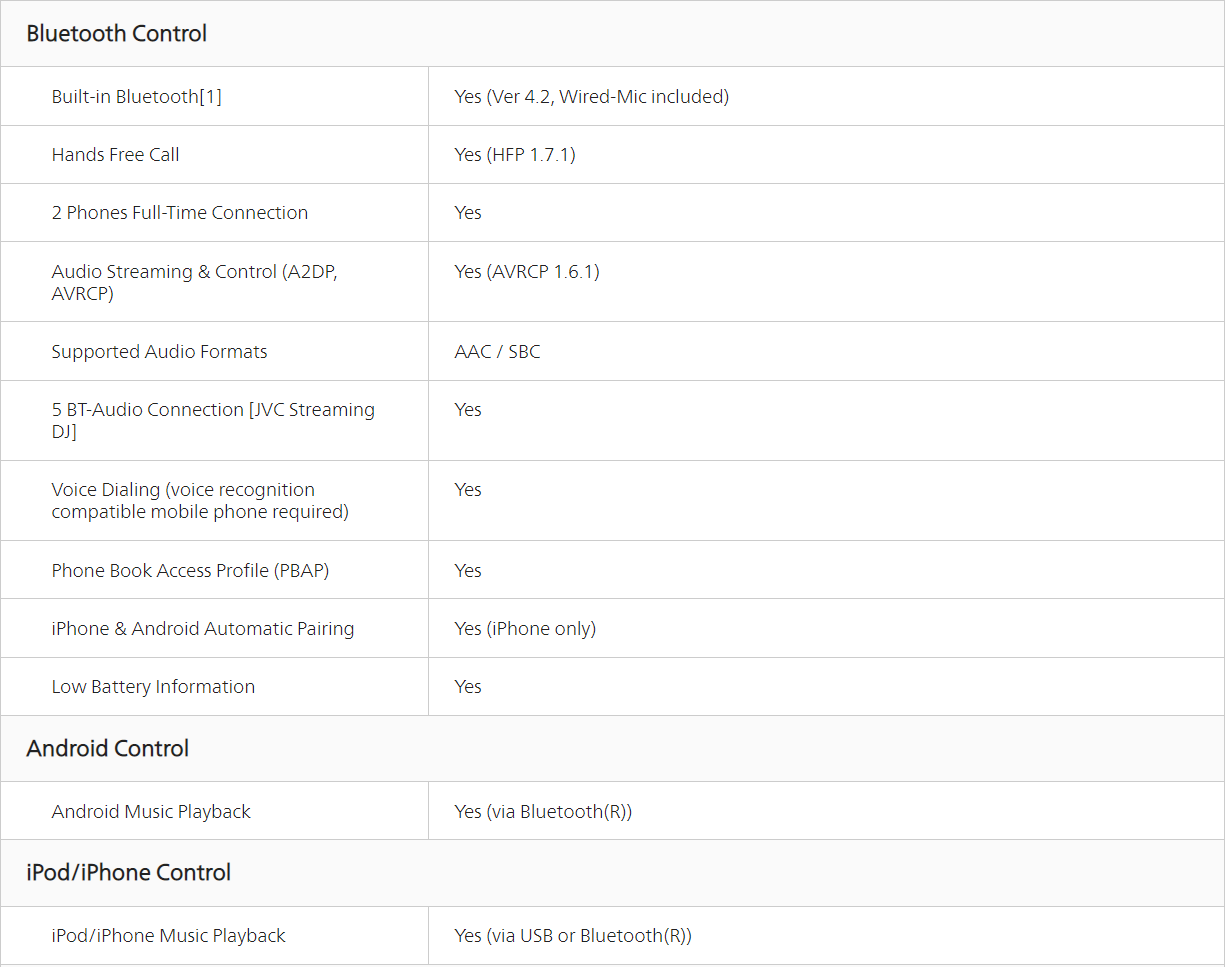Screen dimensions: 1226x967
Task: Click the Android Control section header
Action: coord(108,749)
